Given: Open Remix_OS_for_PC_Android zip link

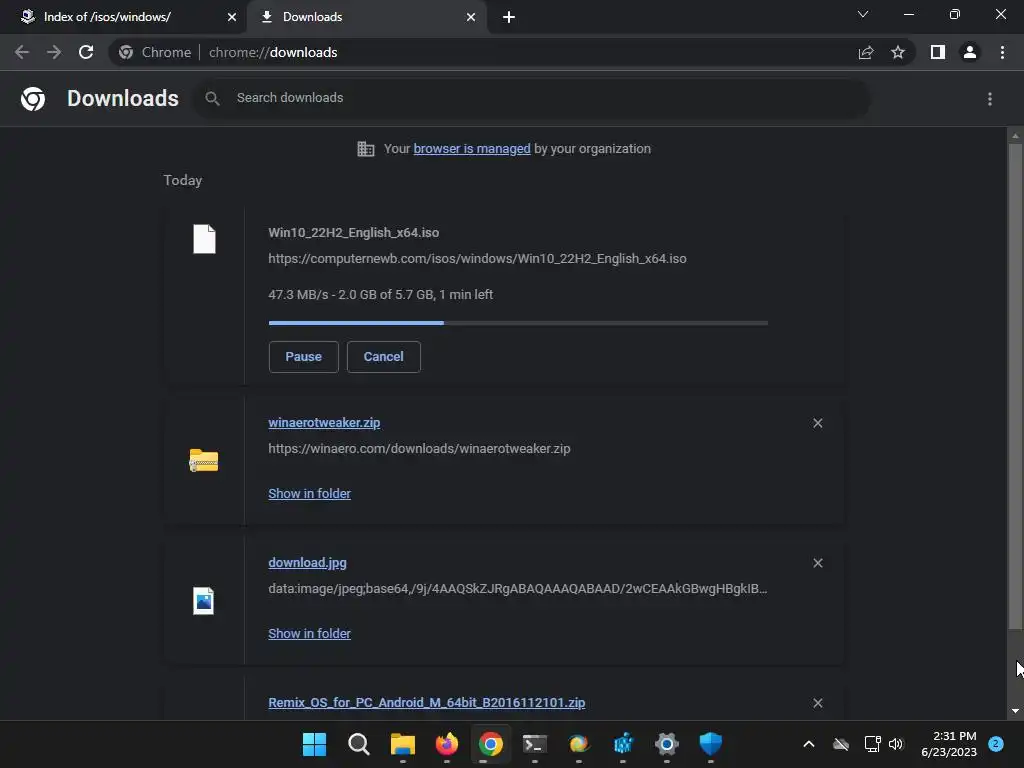Looking at the screenshot, I should click(x=426, y=703).
